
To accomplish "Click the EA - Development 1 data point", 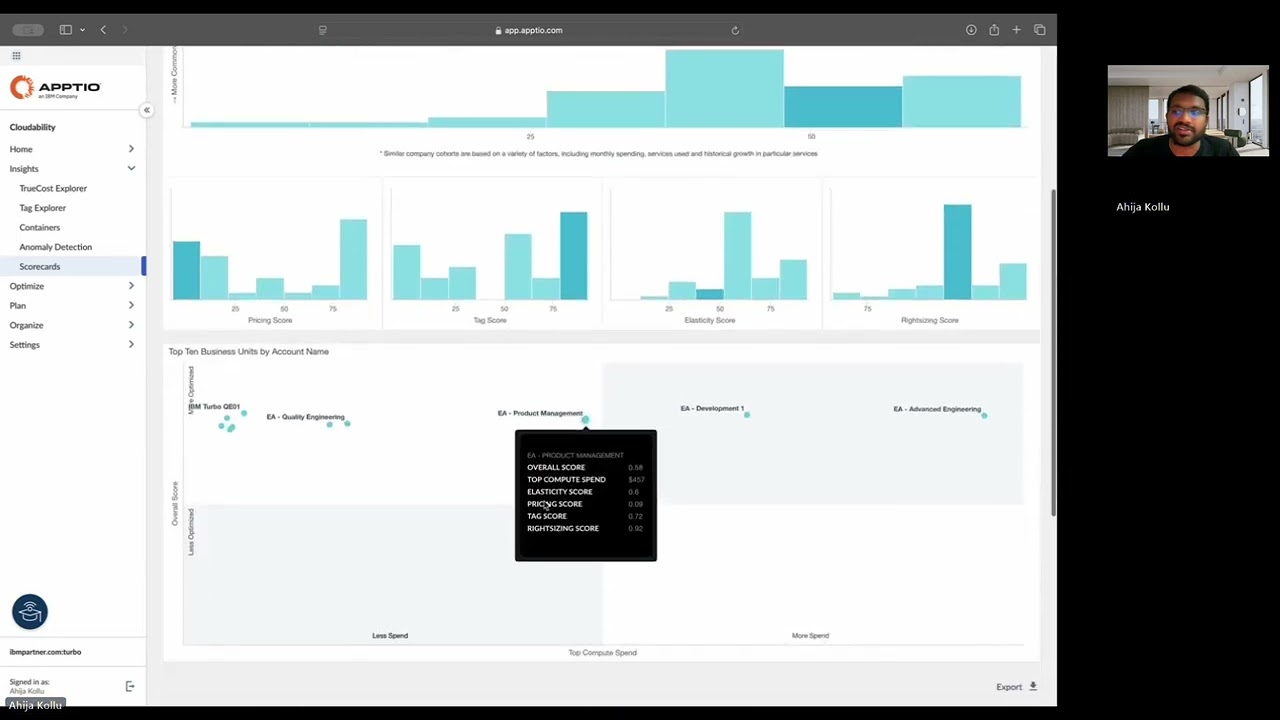I will (x=746, y=414).
